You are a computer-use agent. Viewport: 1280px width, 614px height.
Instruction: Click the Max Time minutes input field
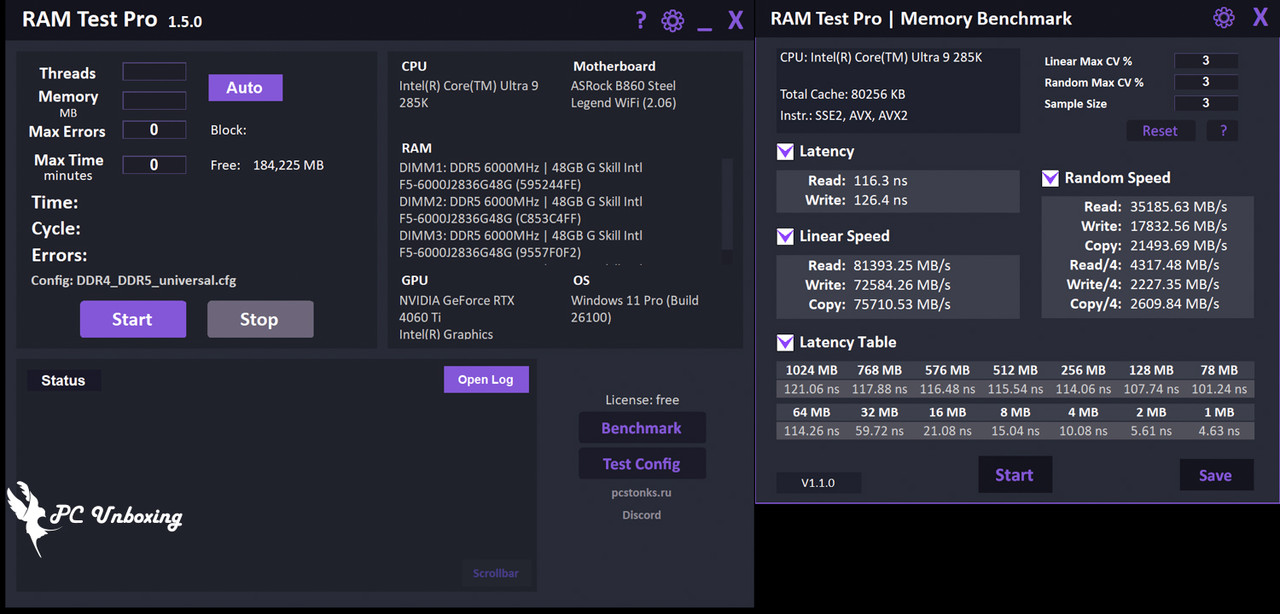(x=154, y=165)
